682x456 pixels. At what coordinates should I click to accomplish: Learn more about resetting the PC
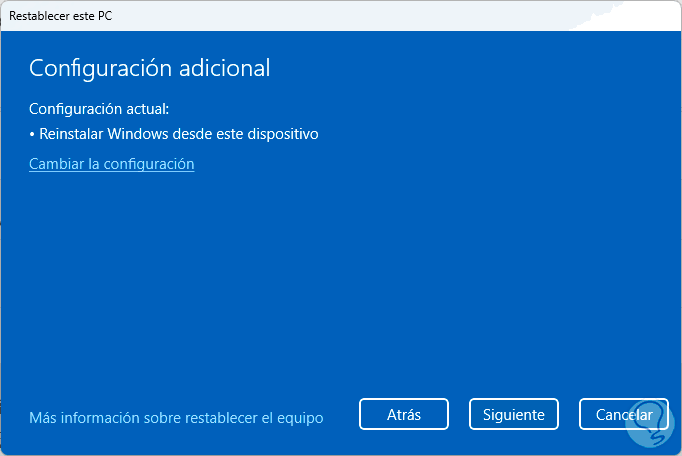point(176,418)
